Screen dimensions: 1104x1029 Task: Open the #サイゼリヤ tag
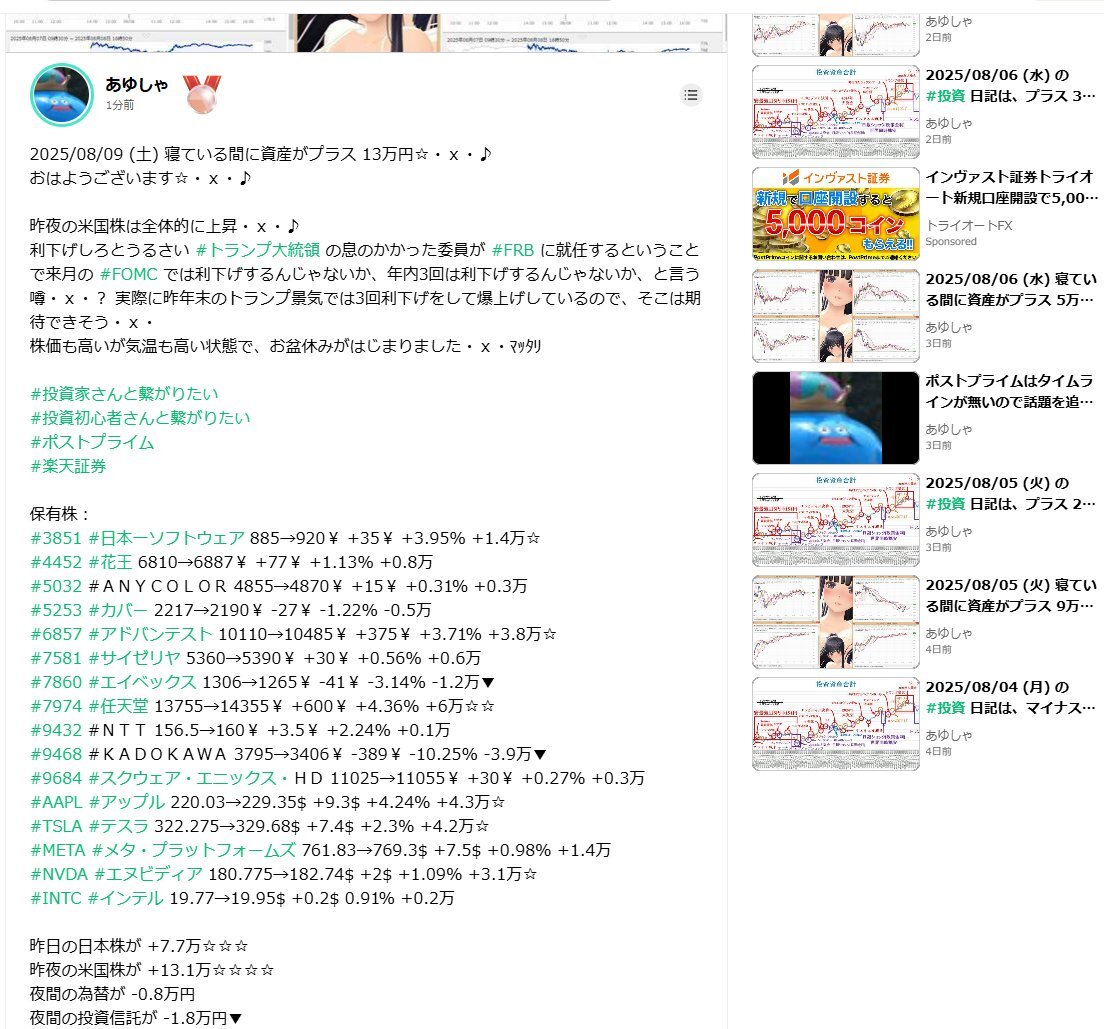click(134, 658)
